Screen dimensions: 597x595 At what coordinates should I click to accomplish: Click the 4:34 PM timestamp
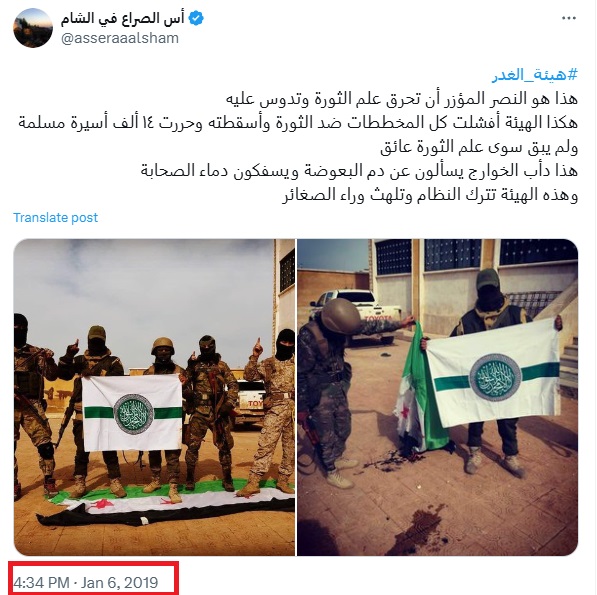(x=42, y=582)
